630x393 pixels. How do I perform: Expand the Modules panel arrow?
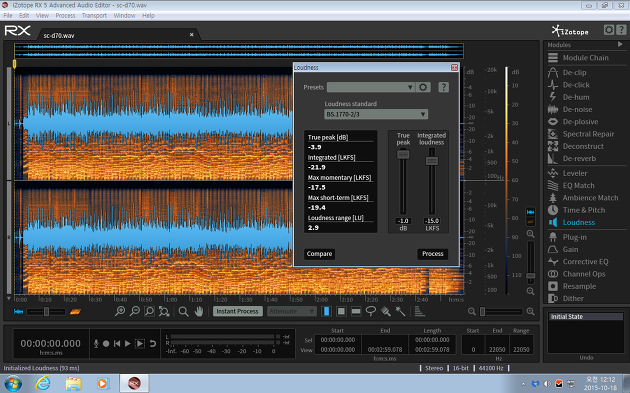(x=620, y=45)
